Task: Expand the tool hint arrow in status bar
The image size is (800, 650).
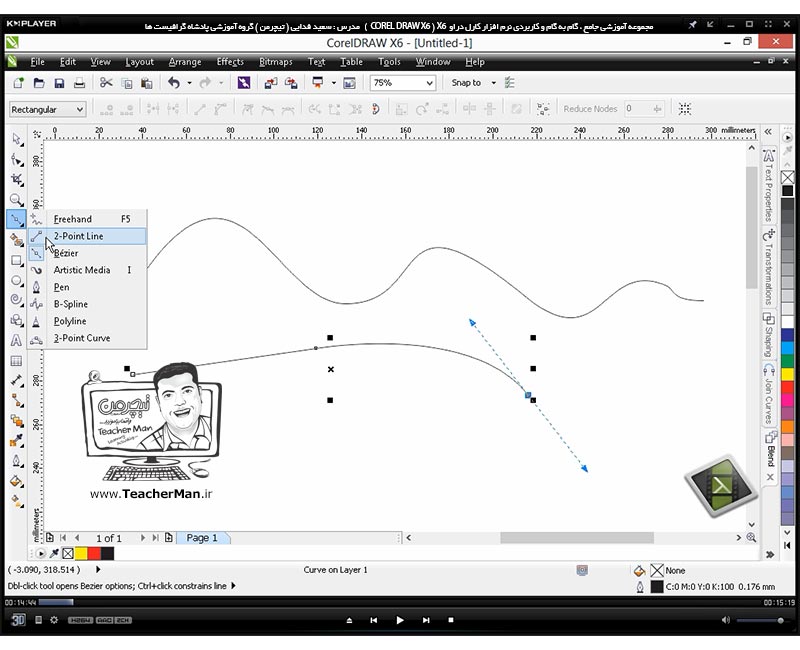Action: [x=233, y=586]
